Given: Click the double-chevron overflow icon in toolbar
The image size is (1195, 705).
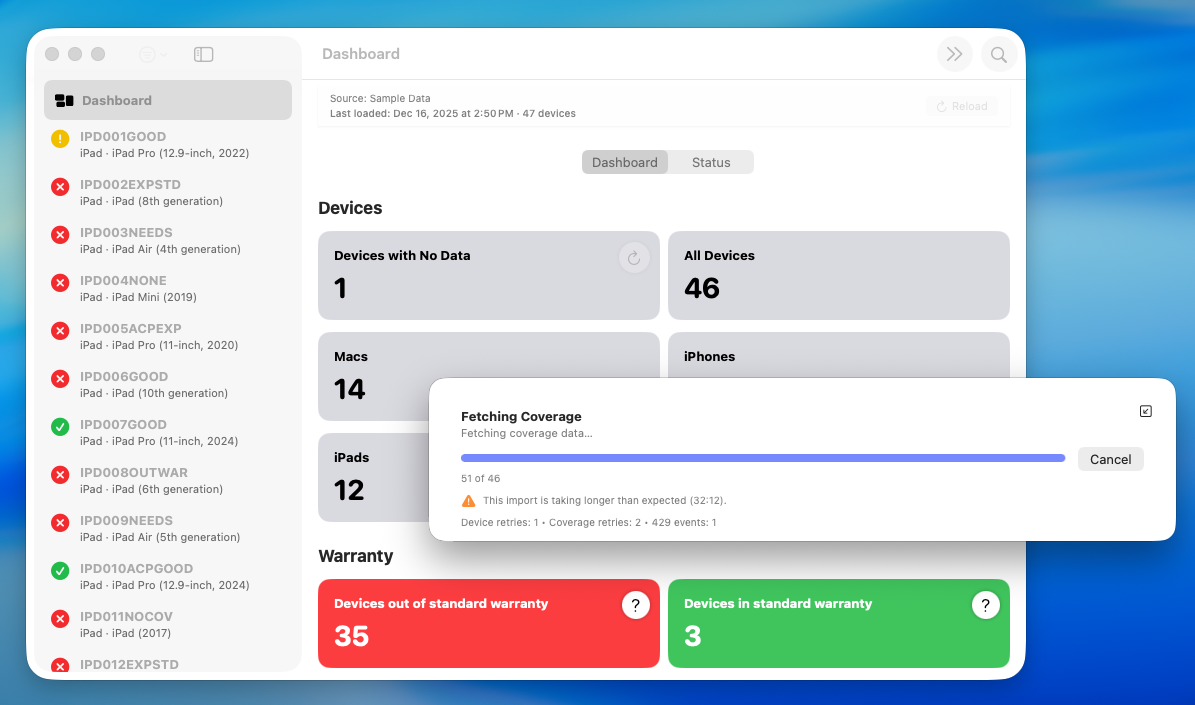Looking at the screenshot, I should point(954,54).
